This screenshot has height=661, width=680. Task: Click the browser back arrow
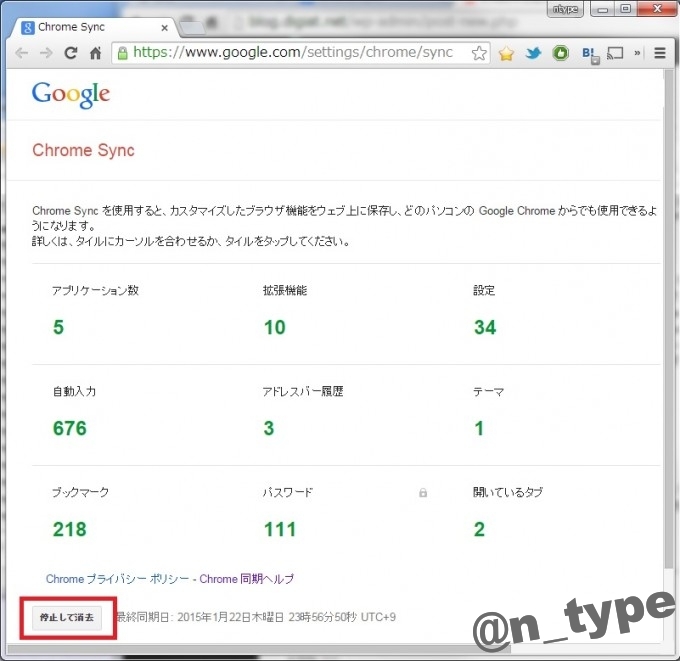tap(21, 53)
